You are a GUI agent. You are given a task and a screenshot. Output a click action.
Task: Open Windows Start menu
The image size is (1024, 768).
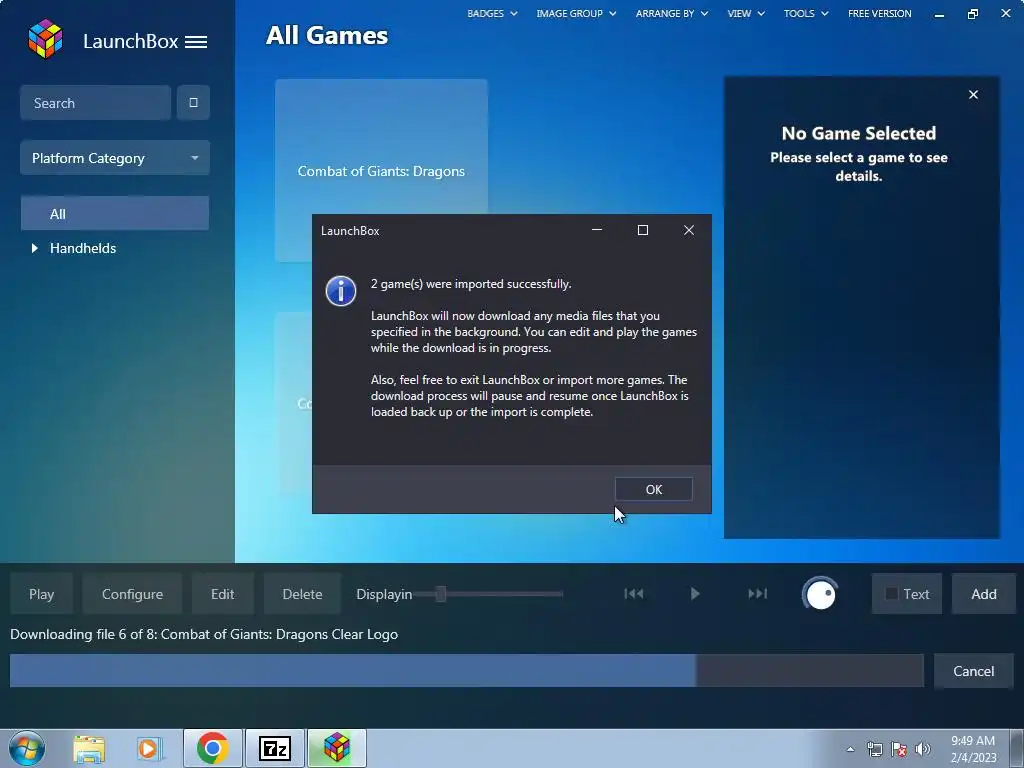point(27,748)
